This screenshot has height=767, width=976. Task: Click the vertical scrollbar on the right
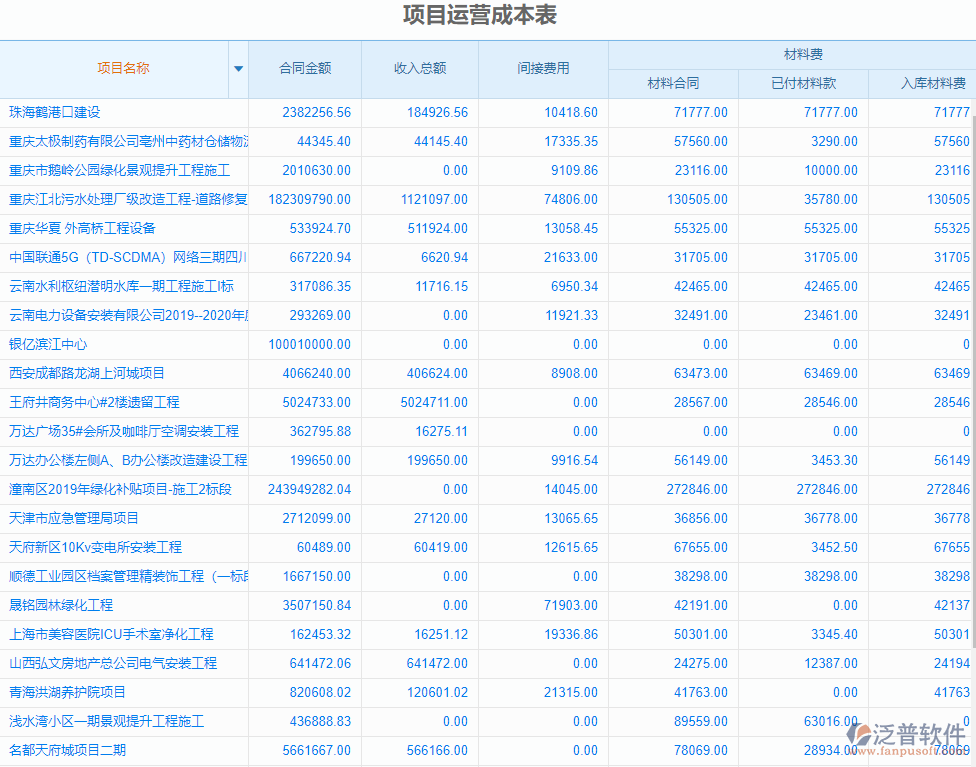(x=971, y=300)
